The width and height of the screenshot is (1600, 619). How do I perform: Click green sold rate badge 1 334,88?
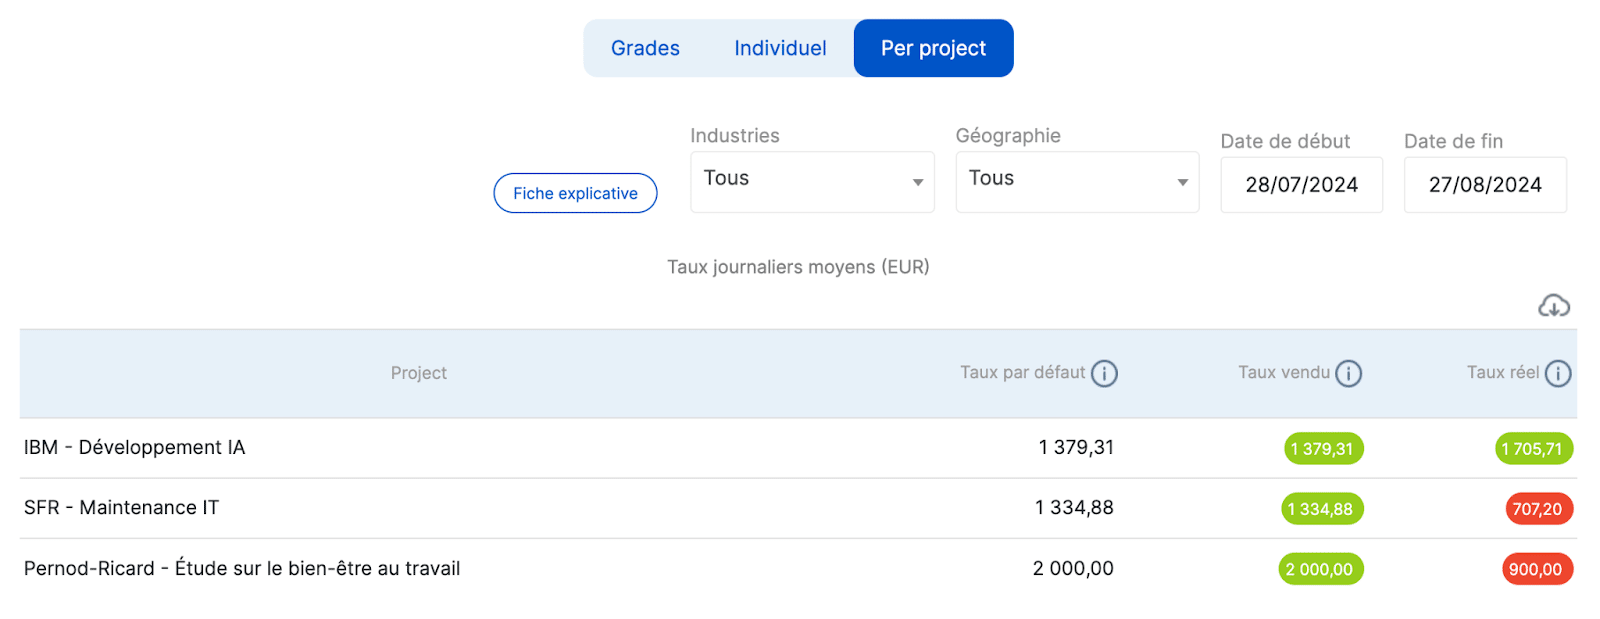pos(1322,509)
